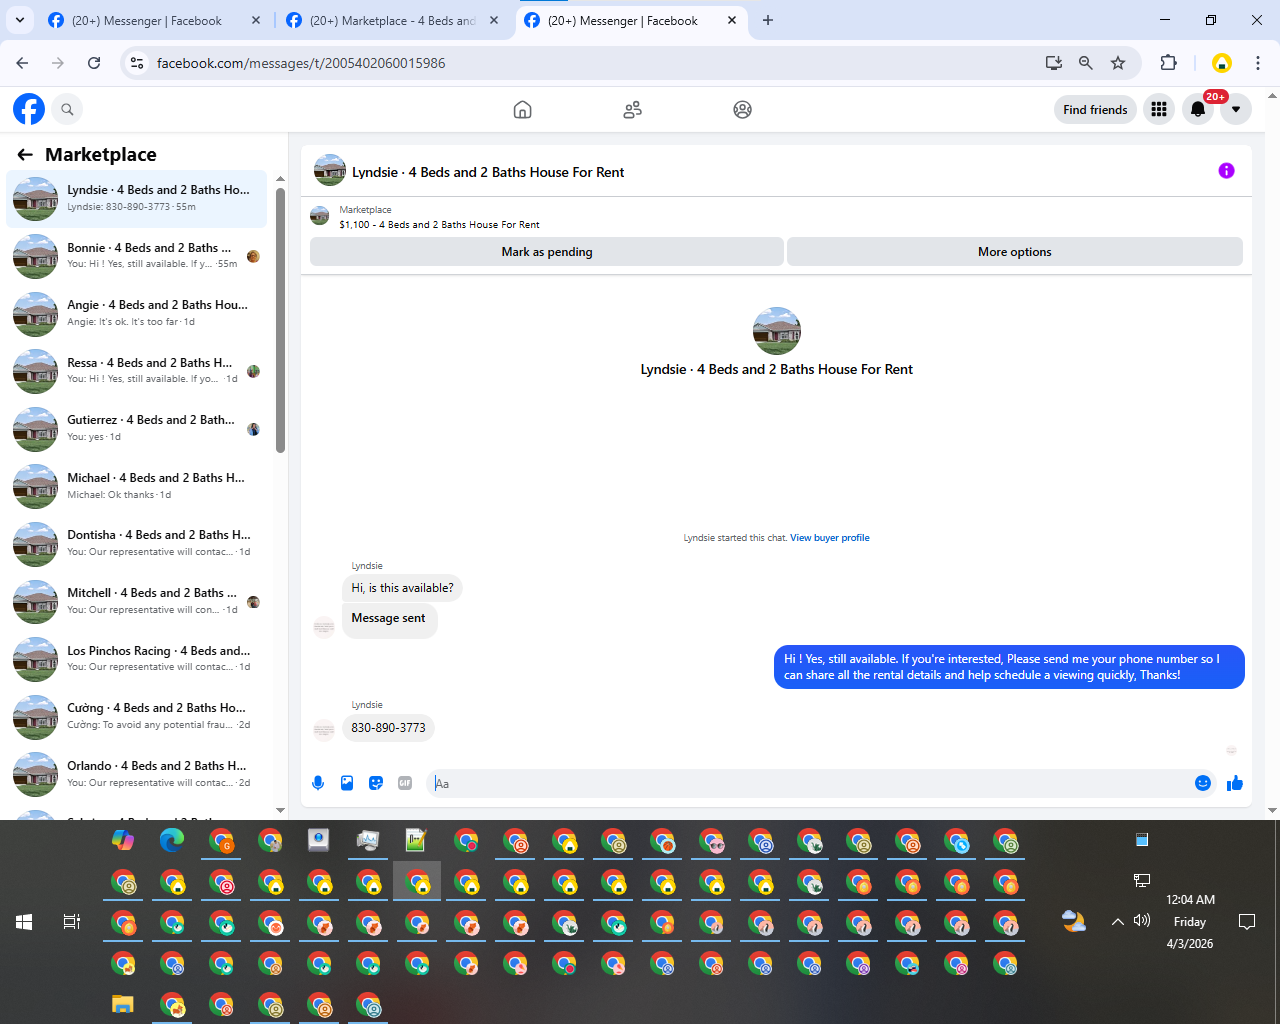Close the active Messenger tab

click(x=731, y=20)
